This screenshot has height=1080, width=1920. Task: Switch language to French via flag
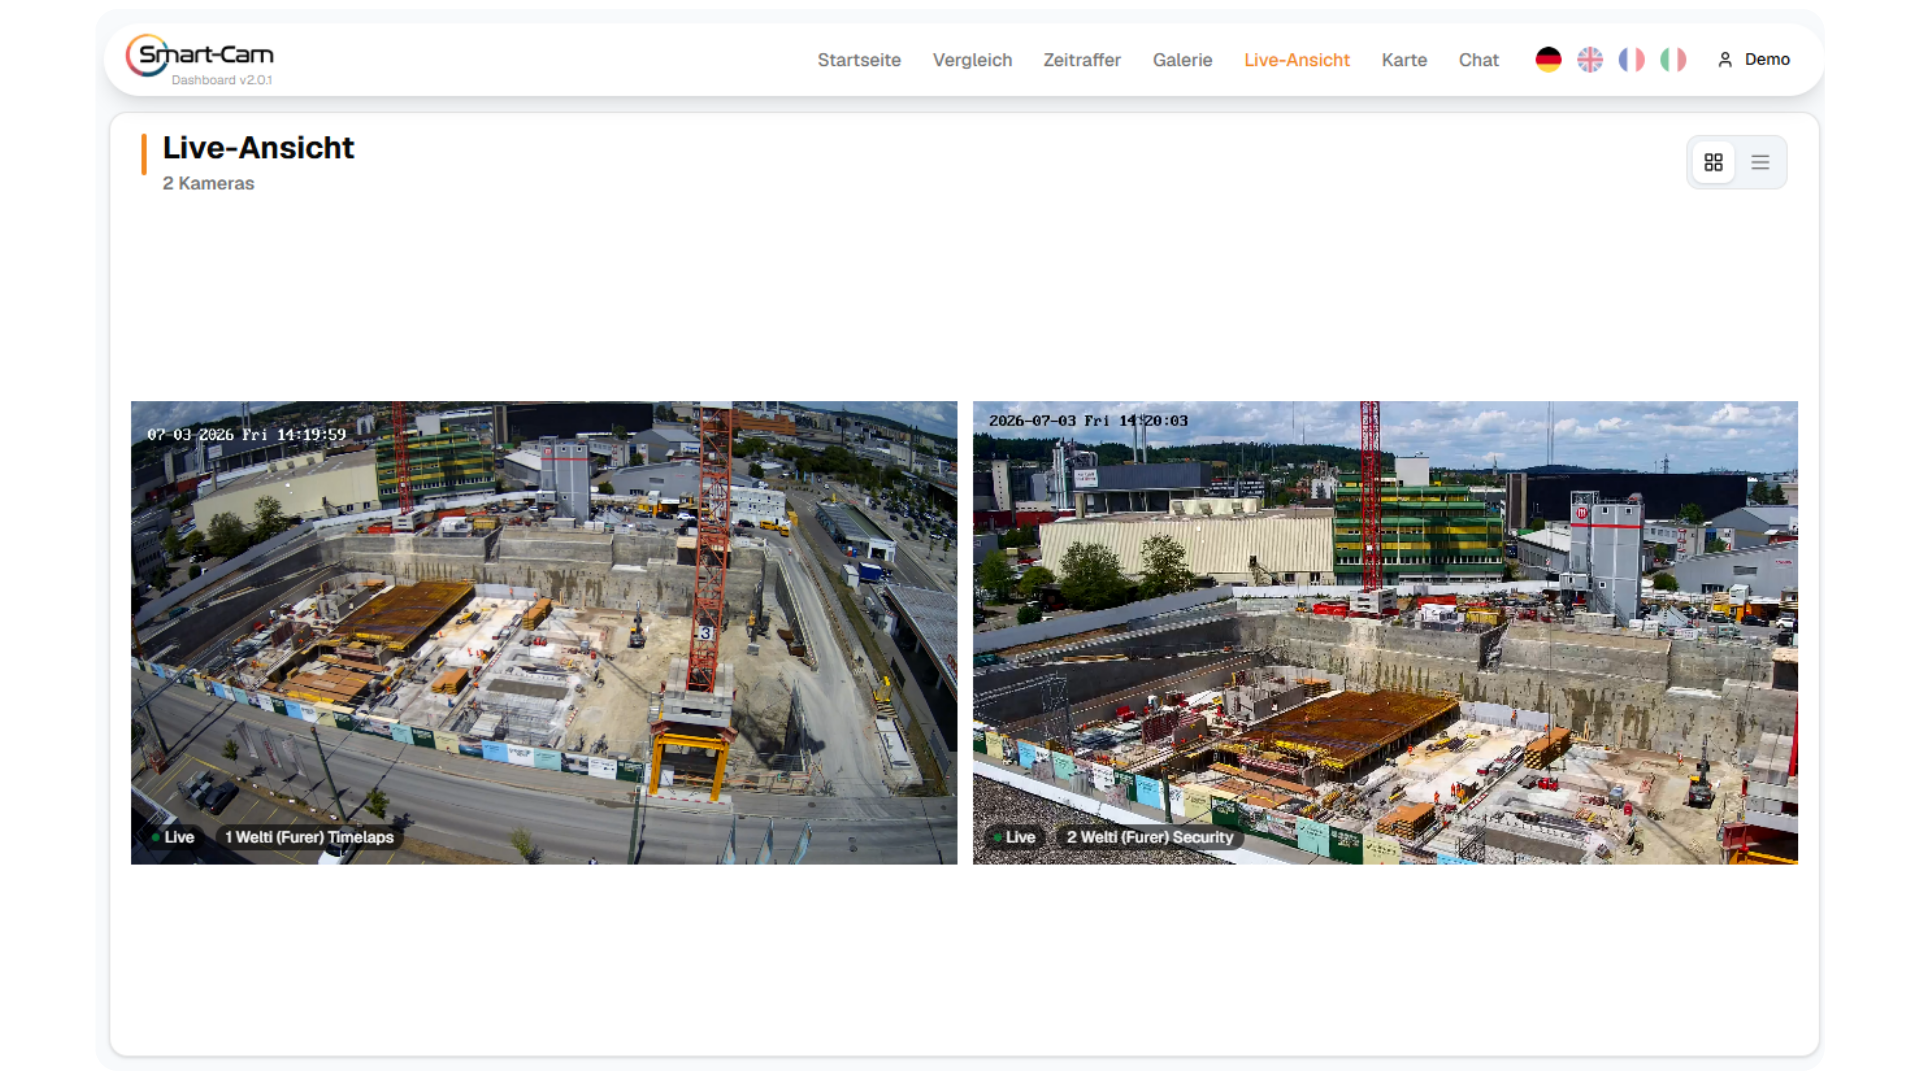pyautogui.click(x=1631, y=60)
